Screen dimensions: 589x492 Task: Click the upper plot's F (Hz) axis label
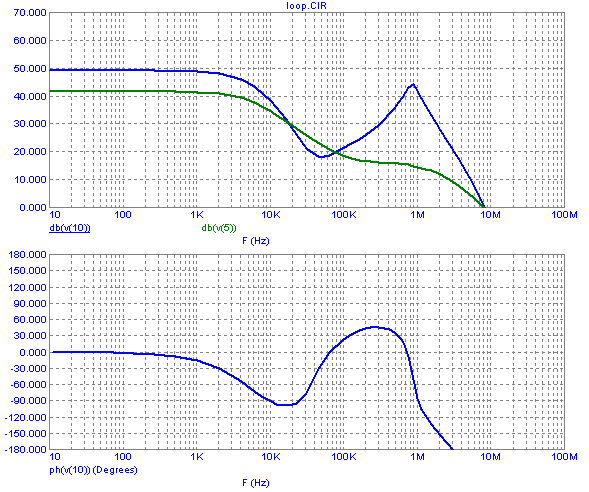point(256,241)
